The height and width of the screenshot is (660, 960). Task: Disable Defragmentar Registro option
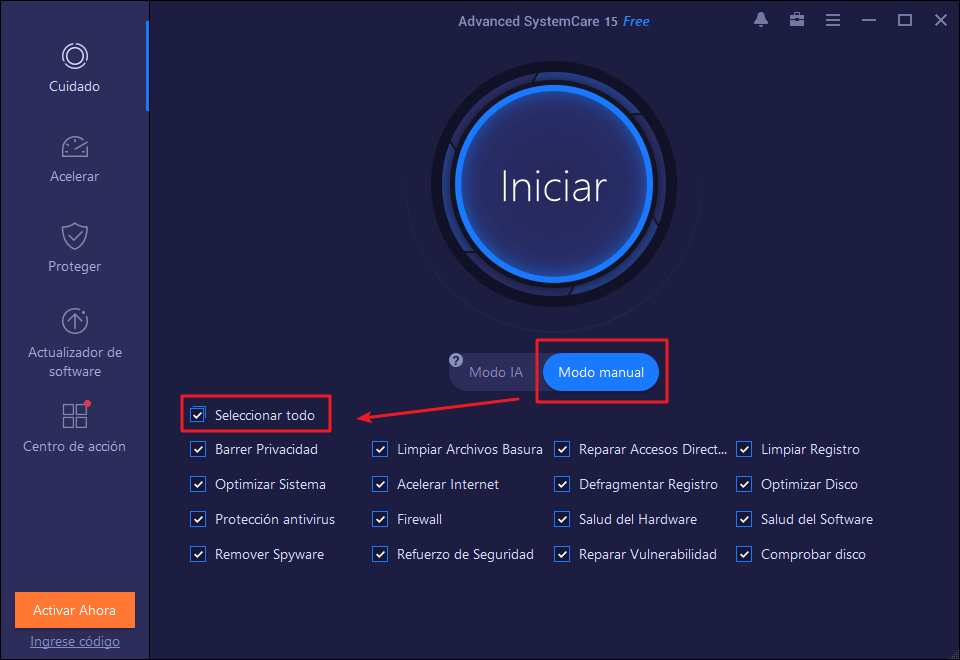pos(562,484)
